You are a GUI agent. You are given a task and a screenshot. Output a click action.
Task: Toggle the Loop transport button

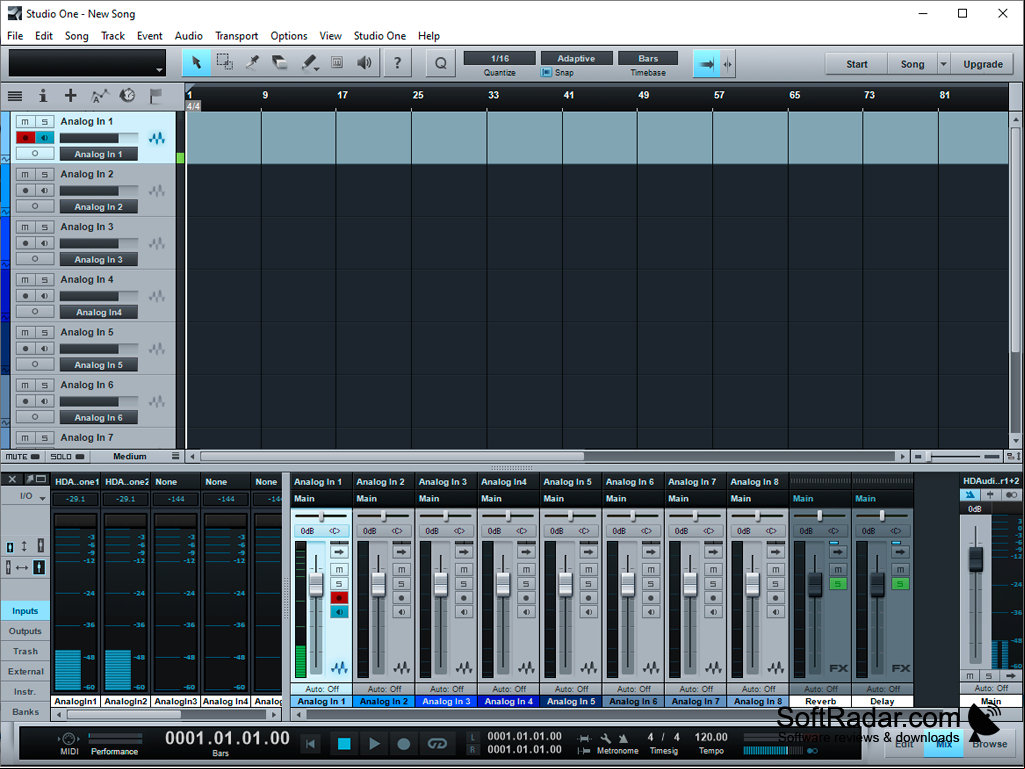pyautogui.click(x=437, y=743)
